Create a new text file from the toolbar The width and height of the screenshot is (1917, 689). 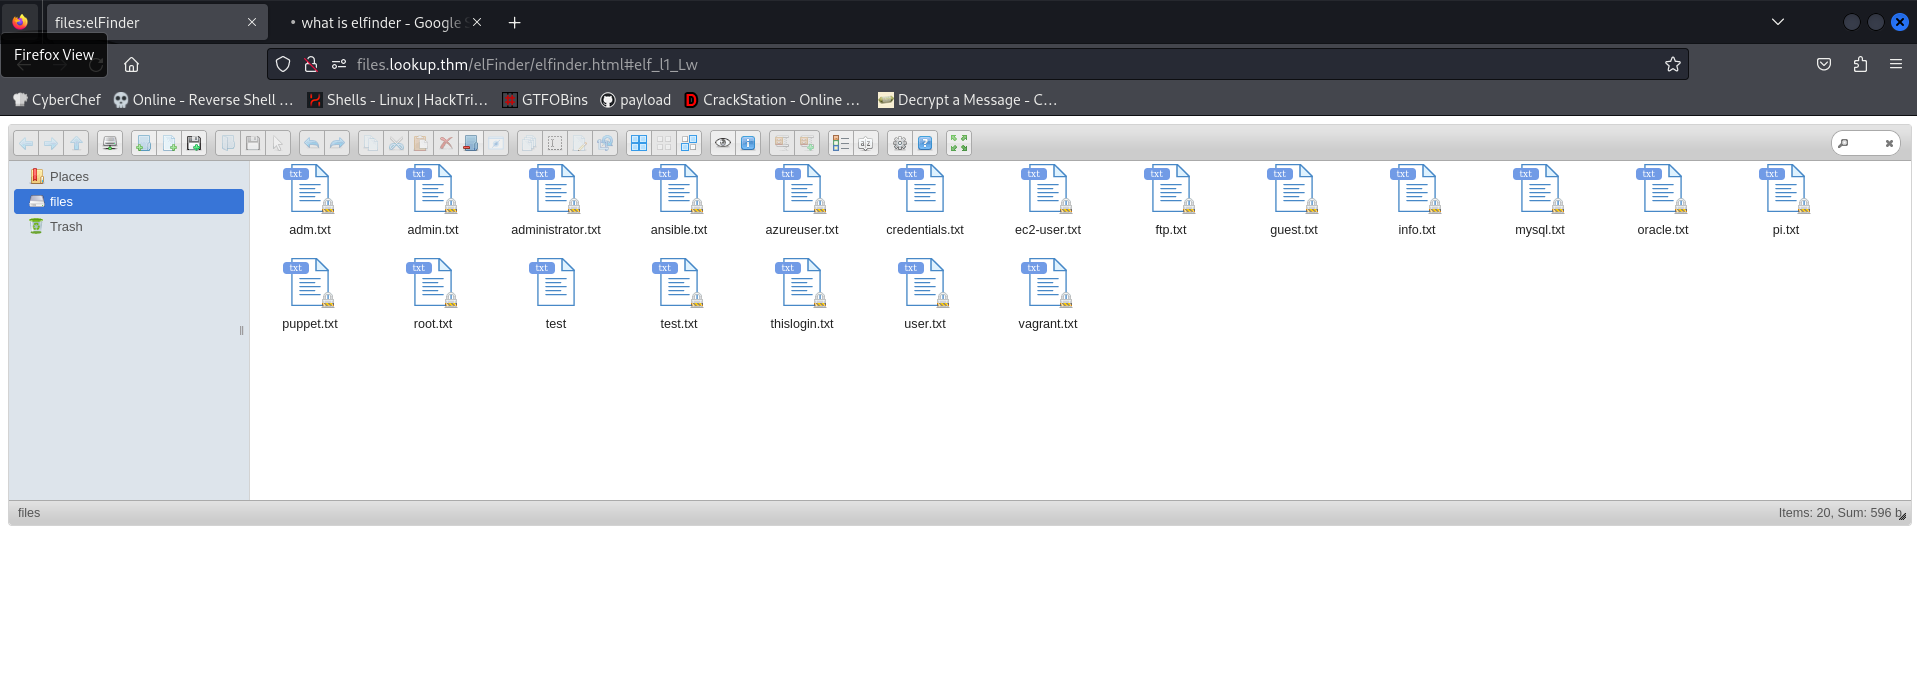169,144
